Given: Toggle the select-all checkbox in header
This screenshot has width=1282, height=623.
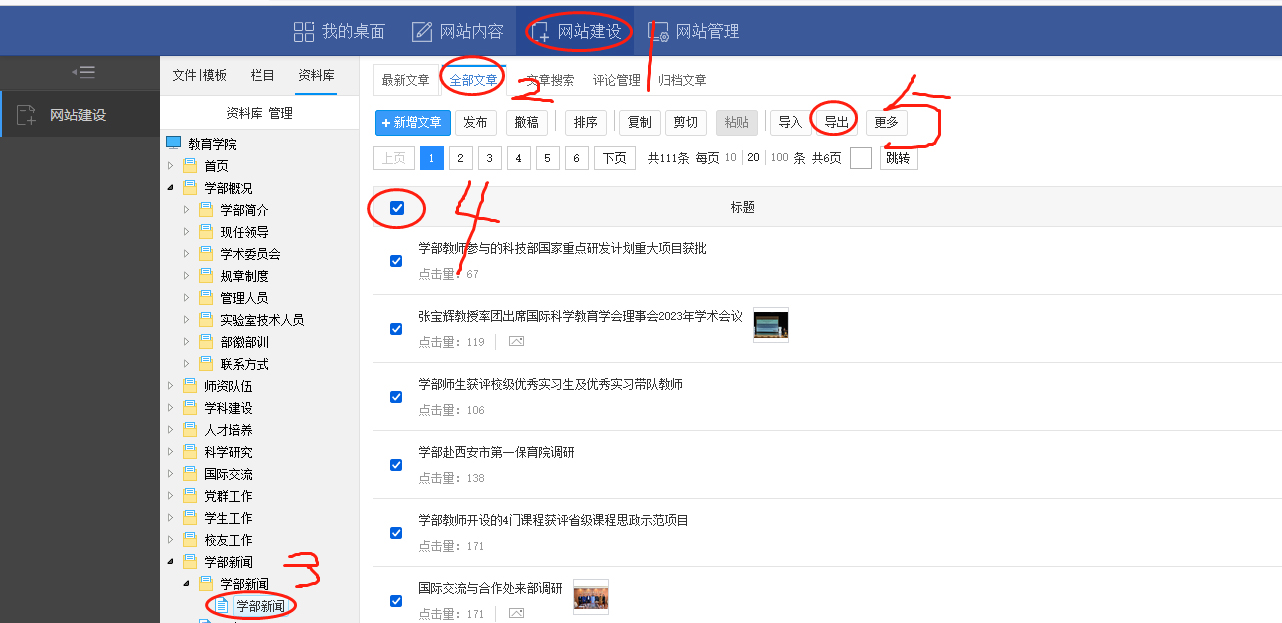Looking at the screenshot, I should [x=397, y=208].
